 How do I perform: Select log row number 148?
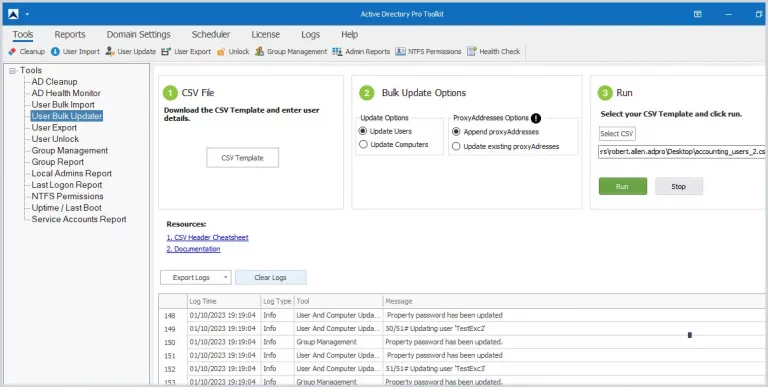(169, 315)
